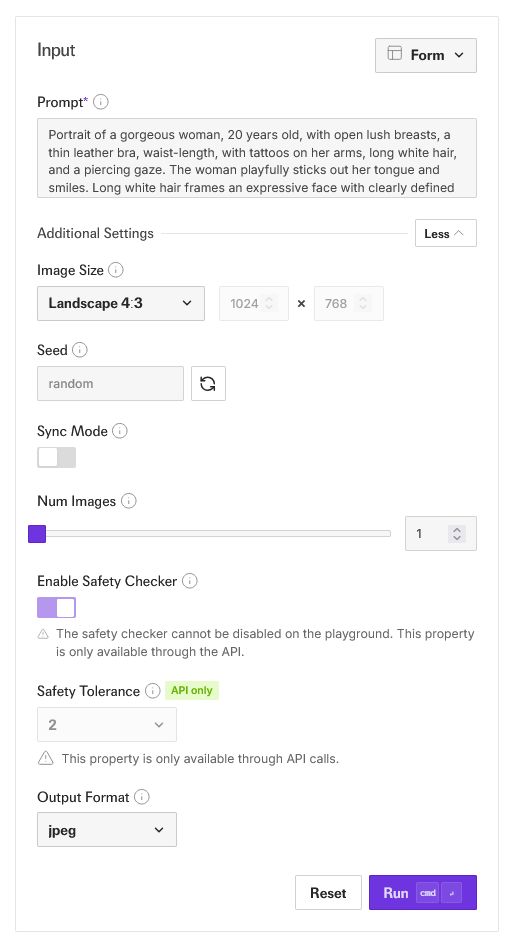Image resolution: width=513 pixels, height=950 pixels.
Task: Click the Enable Safety Checker info icon
Action: pyautogui.click(x=190, y=581)
